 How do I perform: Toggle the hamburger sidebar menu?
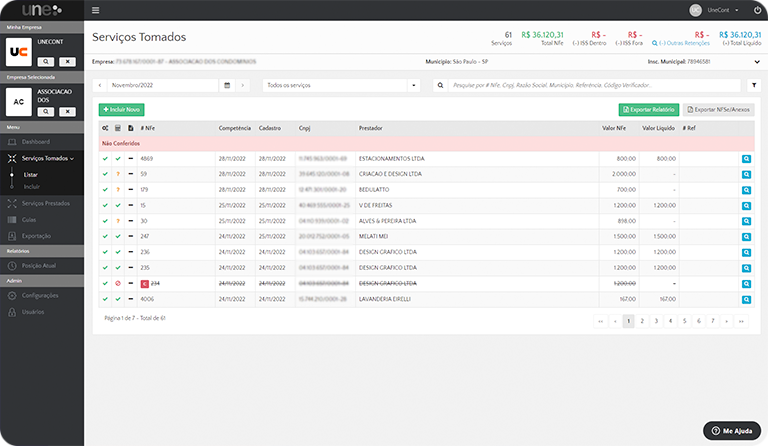click(96, 10)
